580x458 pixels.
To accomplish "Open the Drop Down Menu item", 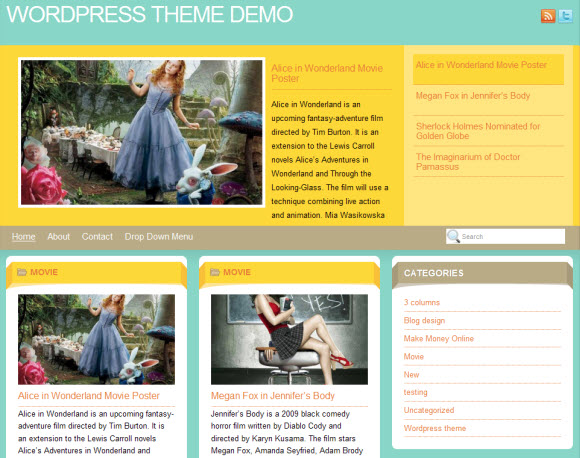I will point(159,236).
